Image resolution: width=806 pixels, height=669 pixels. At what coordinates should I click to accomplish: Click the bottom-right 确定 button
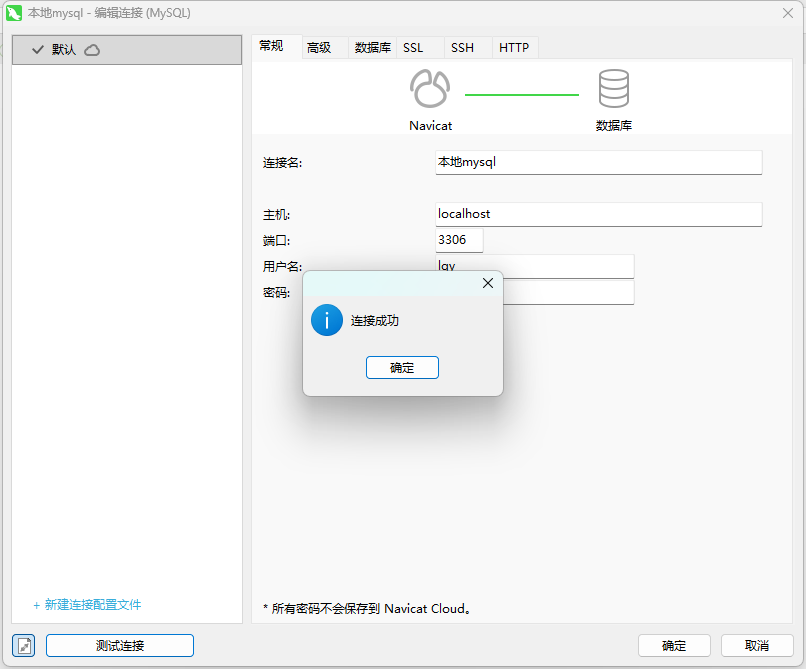[674, 645]
